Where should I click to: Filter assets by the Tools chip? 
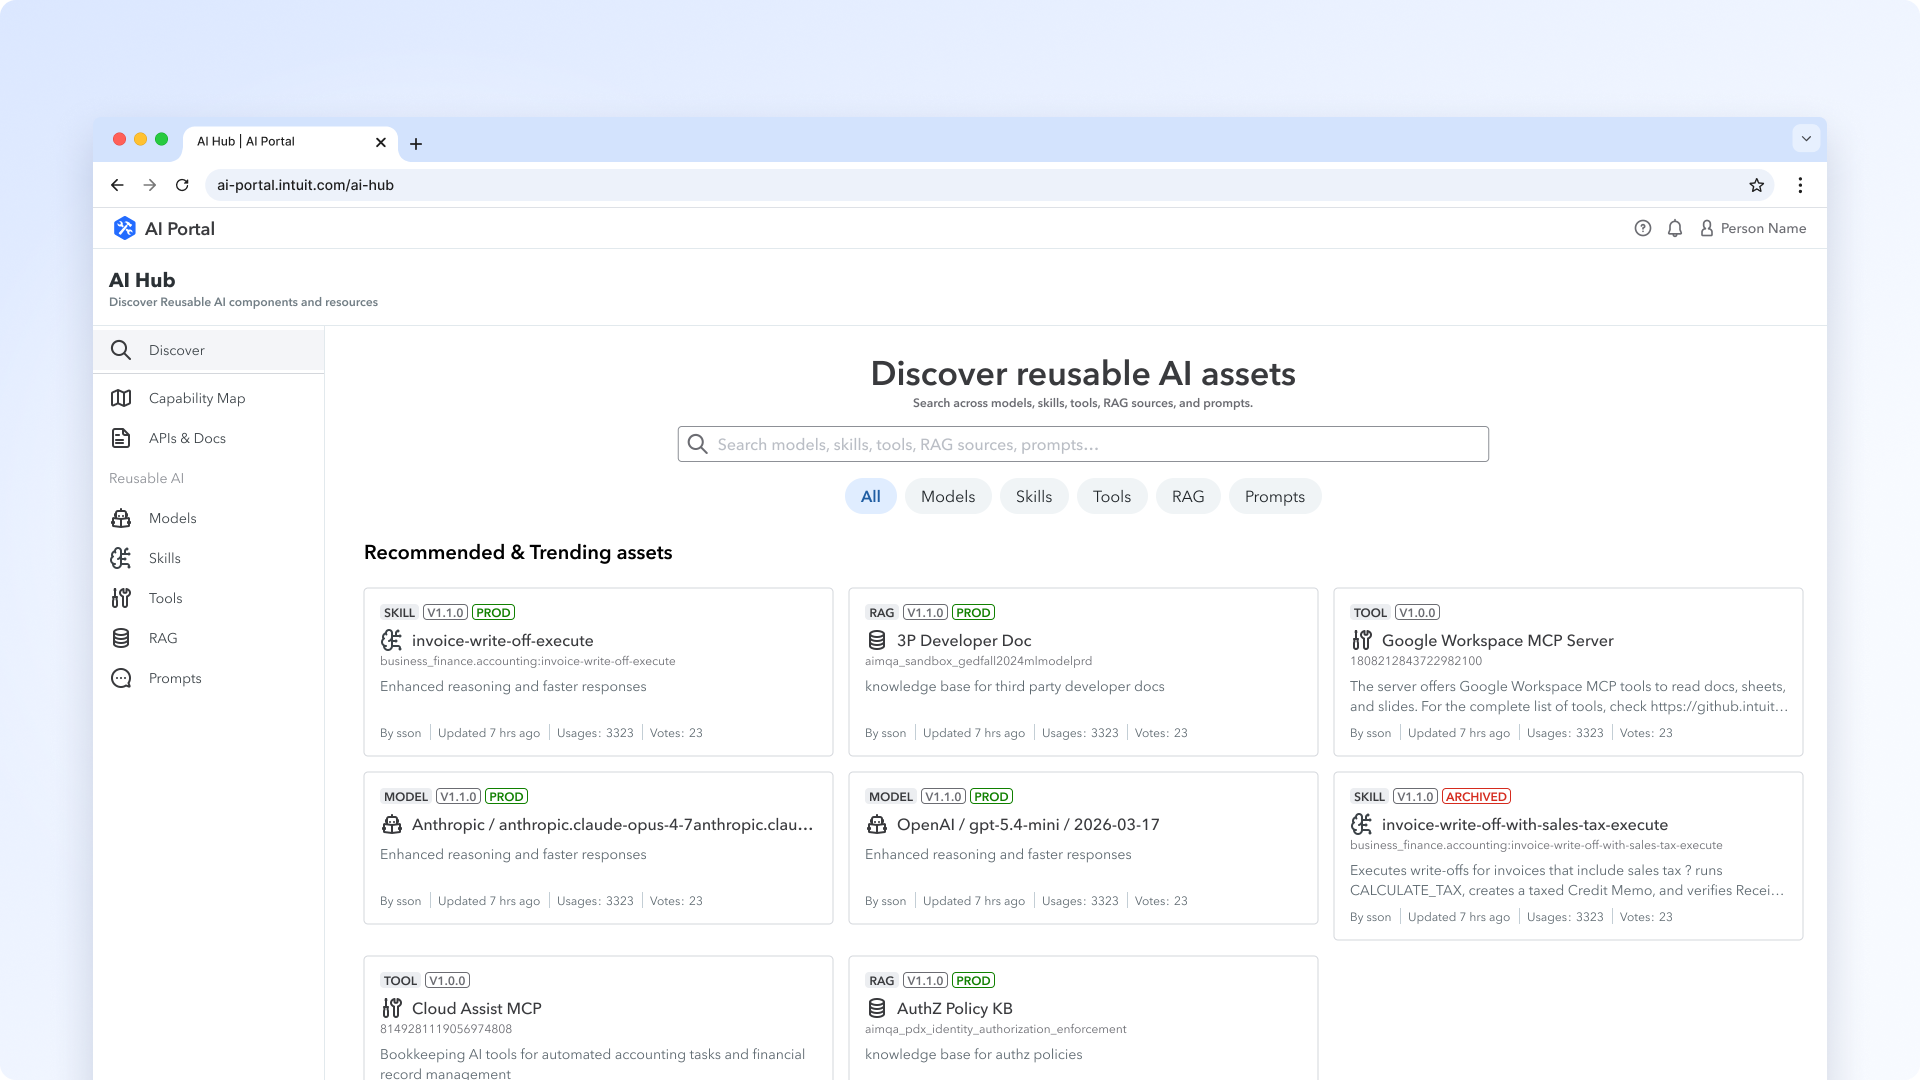(x=1112, y=496)
